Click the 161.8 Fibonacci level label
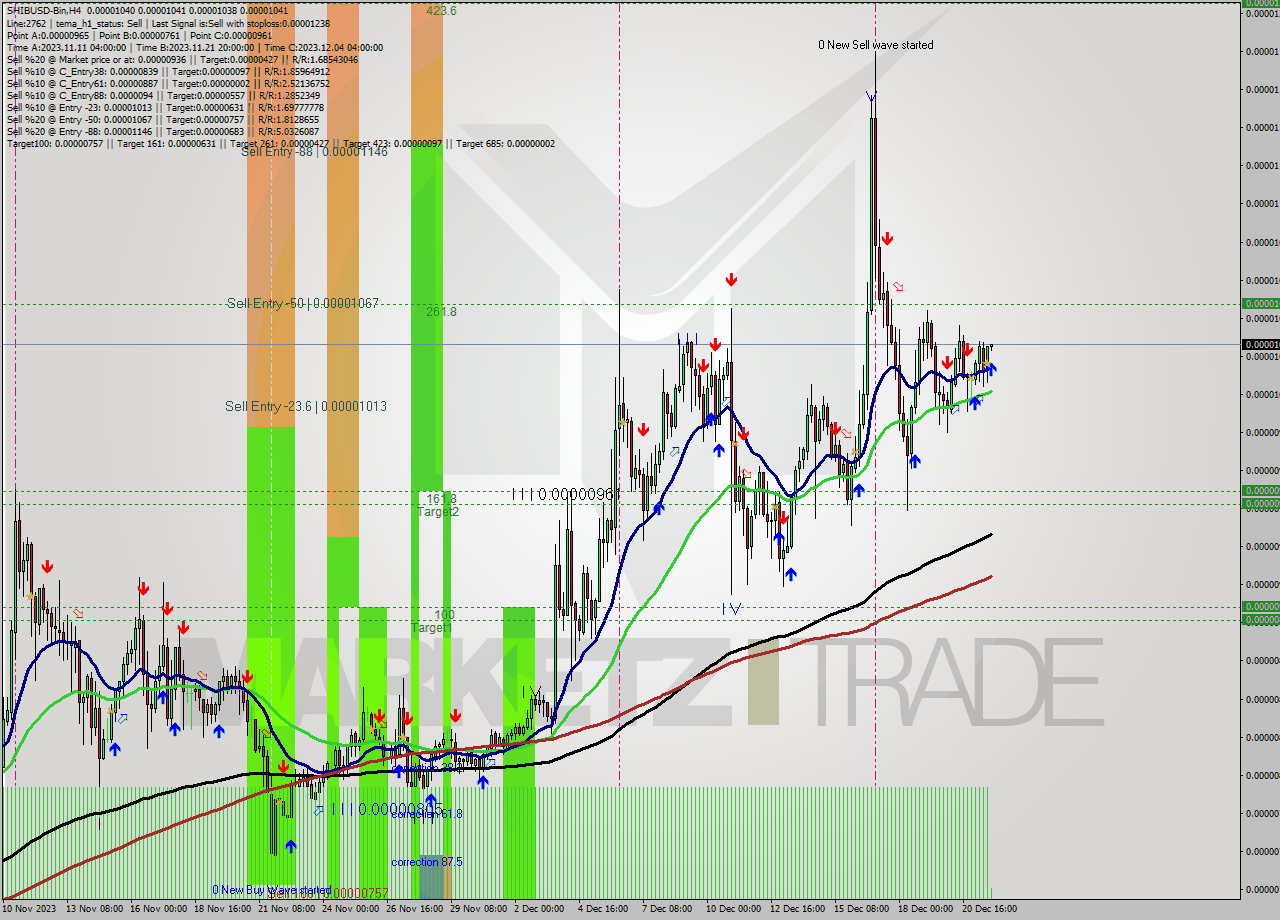The height and width of the screenshot is (920, 1280). (441, 497)
